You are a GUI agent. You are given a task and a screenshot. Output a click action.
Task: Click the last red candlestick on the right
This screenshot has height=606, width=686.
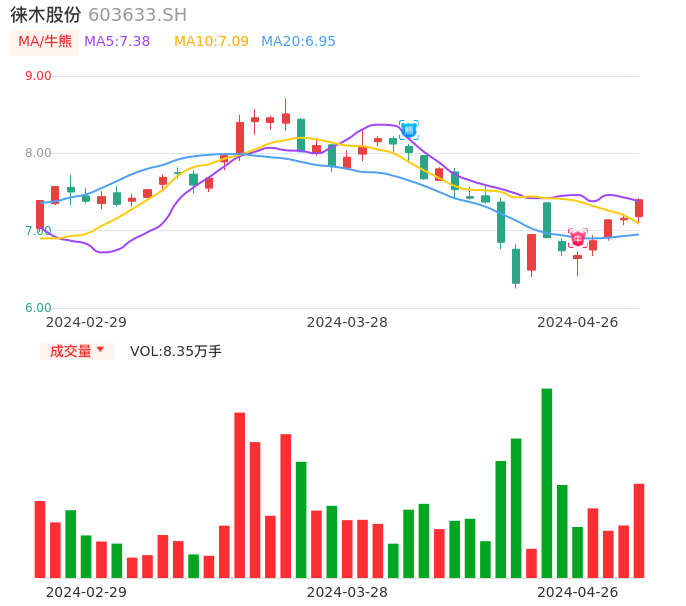(x=639, y=208)
